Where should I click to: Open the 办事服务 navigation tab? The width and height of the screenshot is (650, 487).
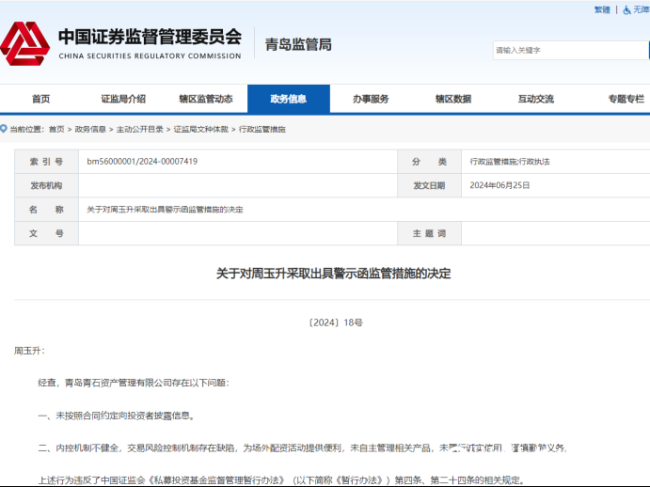pos(370,99)
